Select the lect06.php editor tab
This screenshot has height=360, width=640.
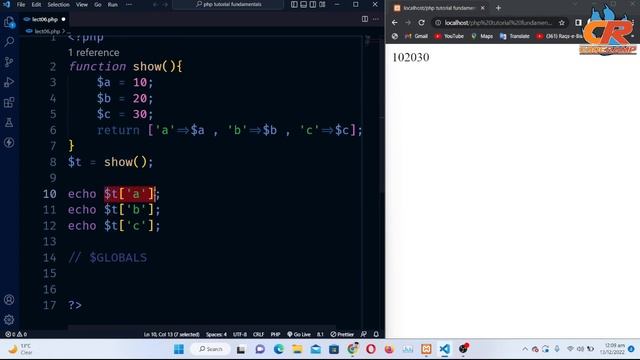coord(44,19)
